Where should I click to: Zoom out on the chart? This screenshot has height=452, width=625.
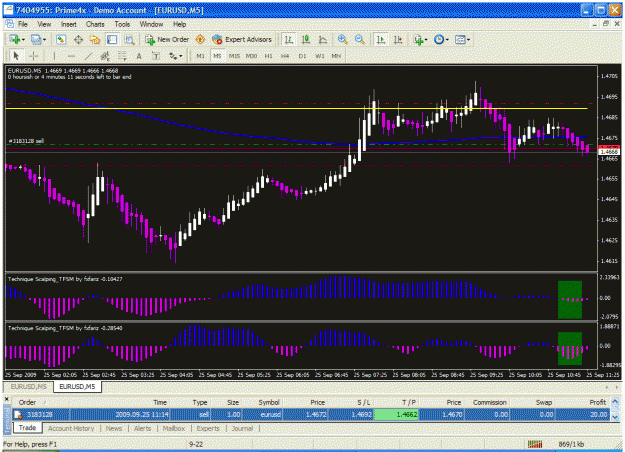coord(360,39)
